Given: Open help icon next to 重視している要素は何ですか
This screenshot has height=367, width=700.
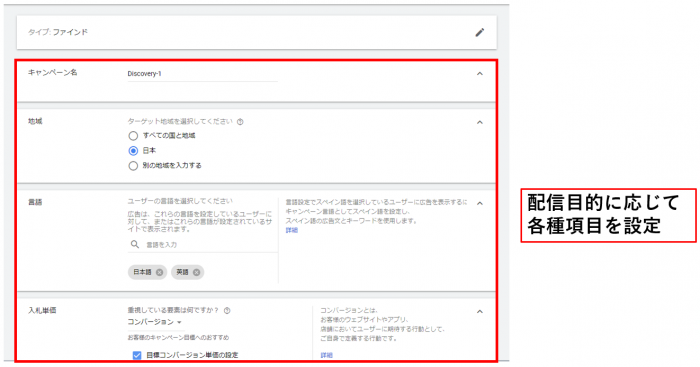Looking at the screenshot, I should (227, 311).
